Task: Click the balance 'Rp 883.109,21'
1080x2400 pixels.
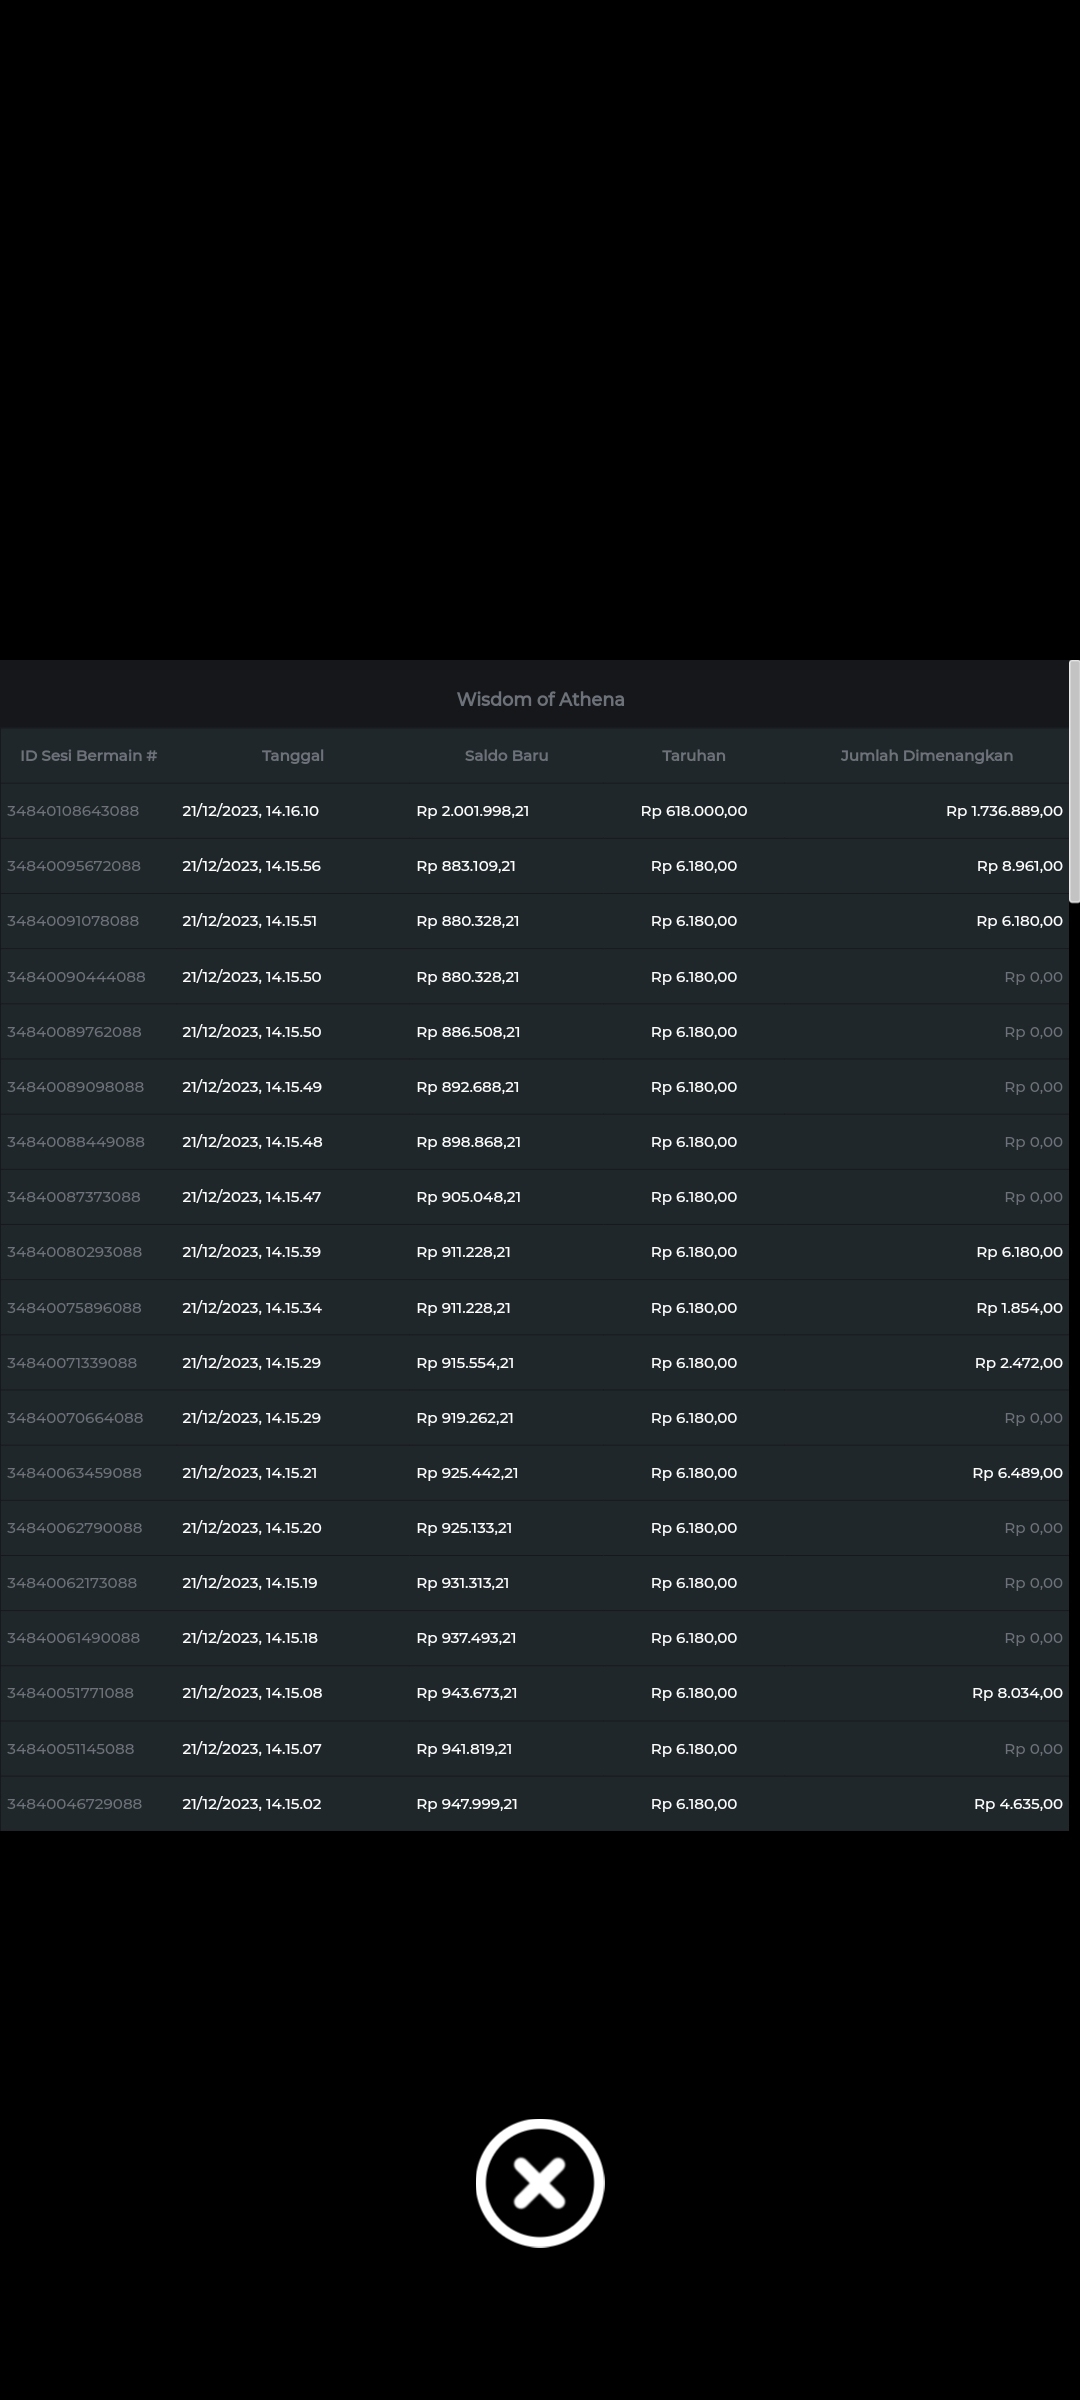Action: [x=466, y=866]
